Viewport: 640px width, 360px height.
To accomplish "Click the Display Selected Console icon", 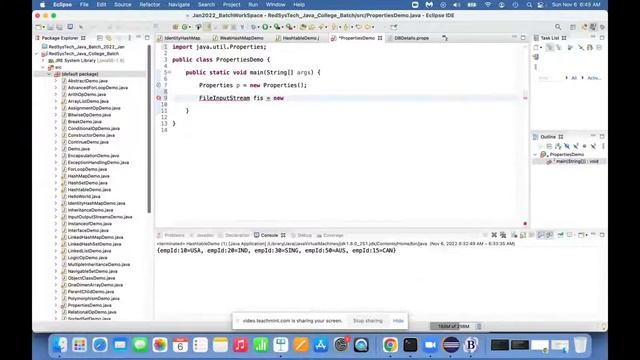I will 570,235.
